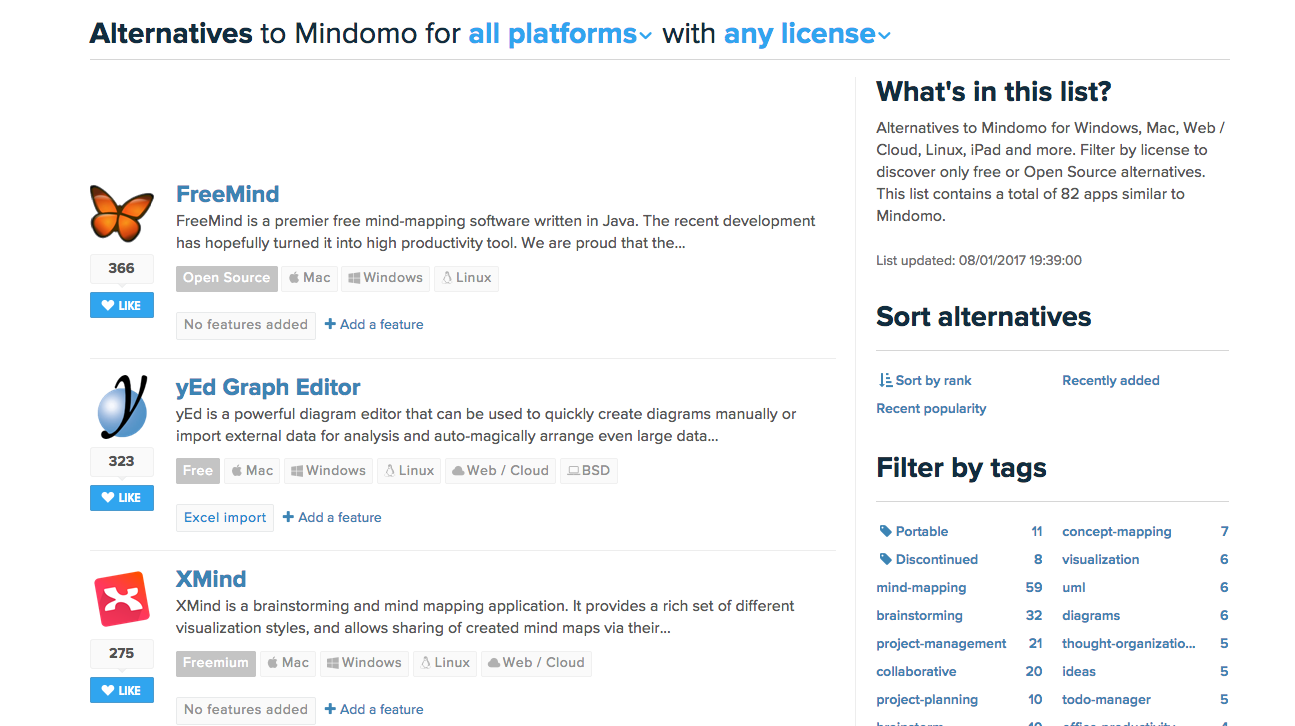Click the BSD platform tag for yEd

(x=587, y=471)
